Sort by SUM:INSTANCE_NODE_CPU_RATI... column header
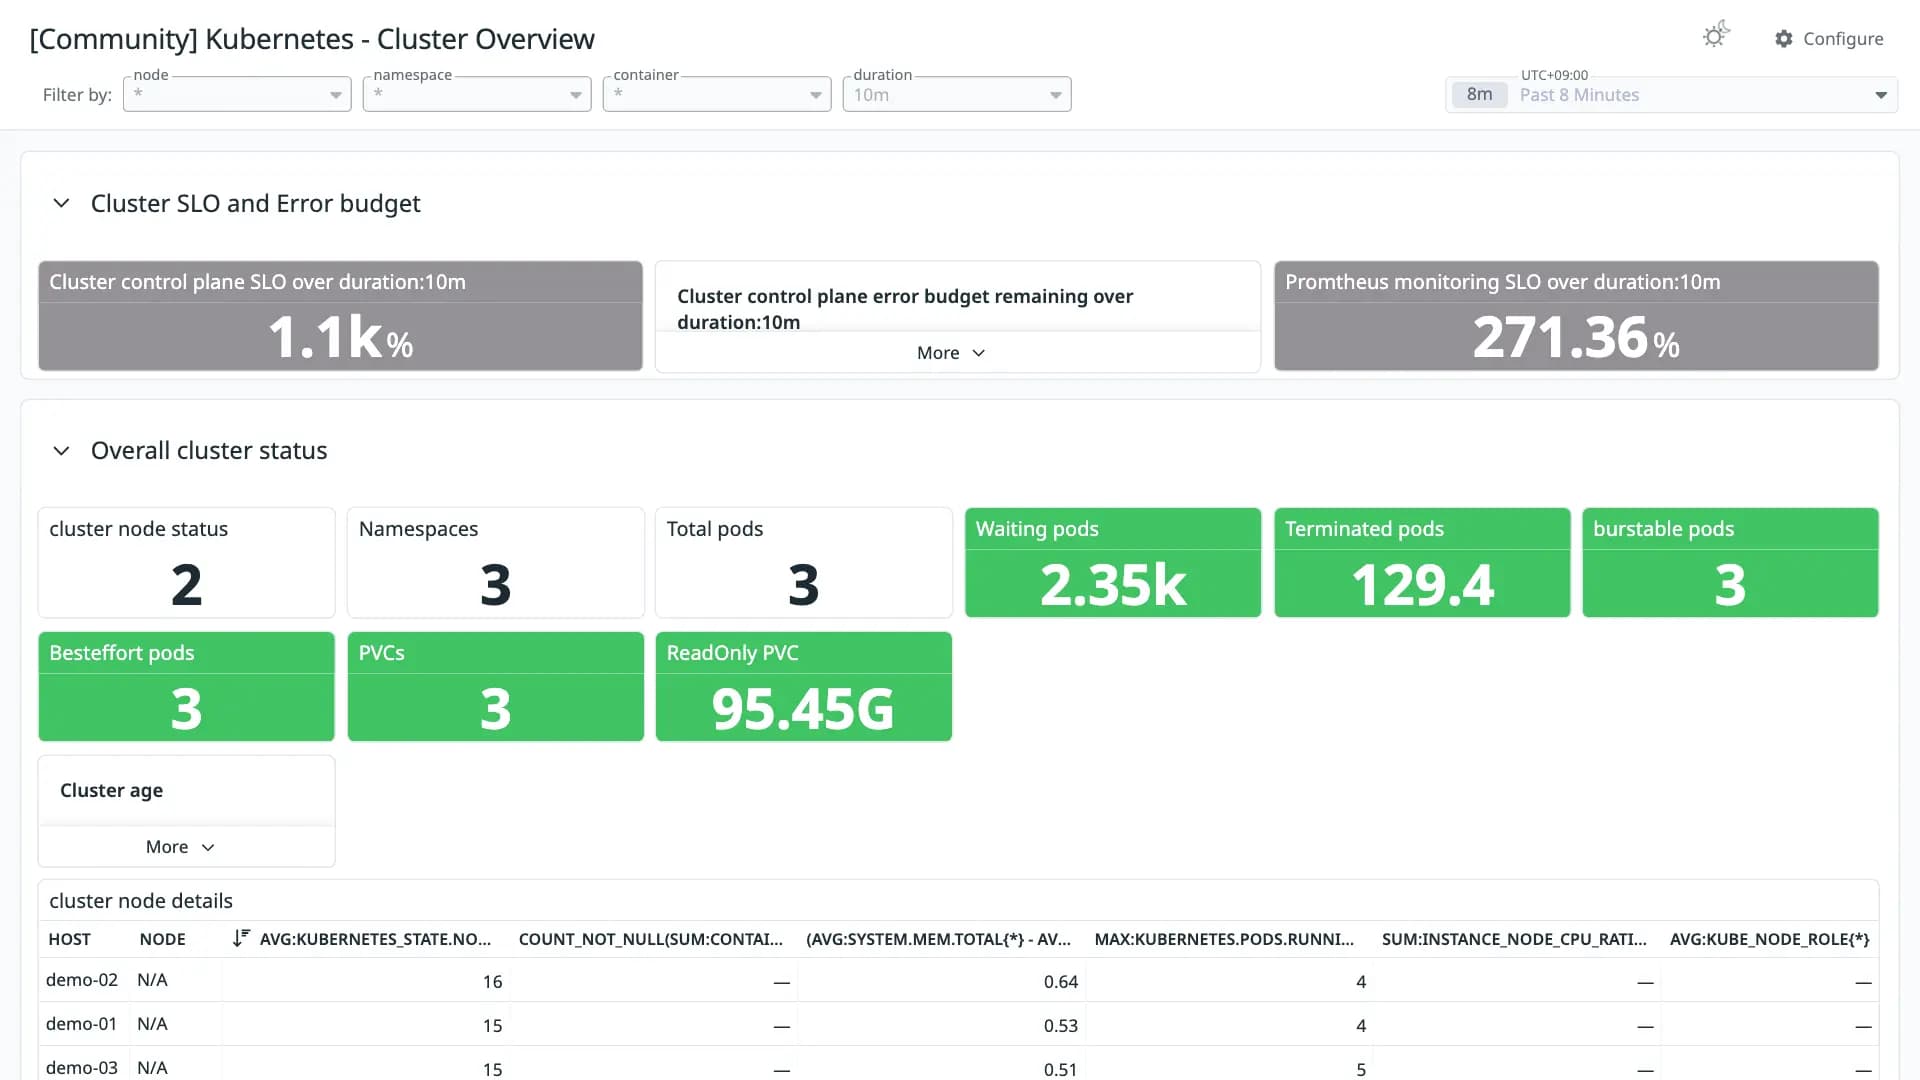The width and height of the screenshot is (1920, 1080). point(1514,939)
